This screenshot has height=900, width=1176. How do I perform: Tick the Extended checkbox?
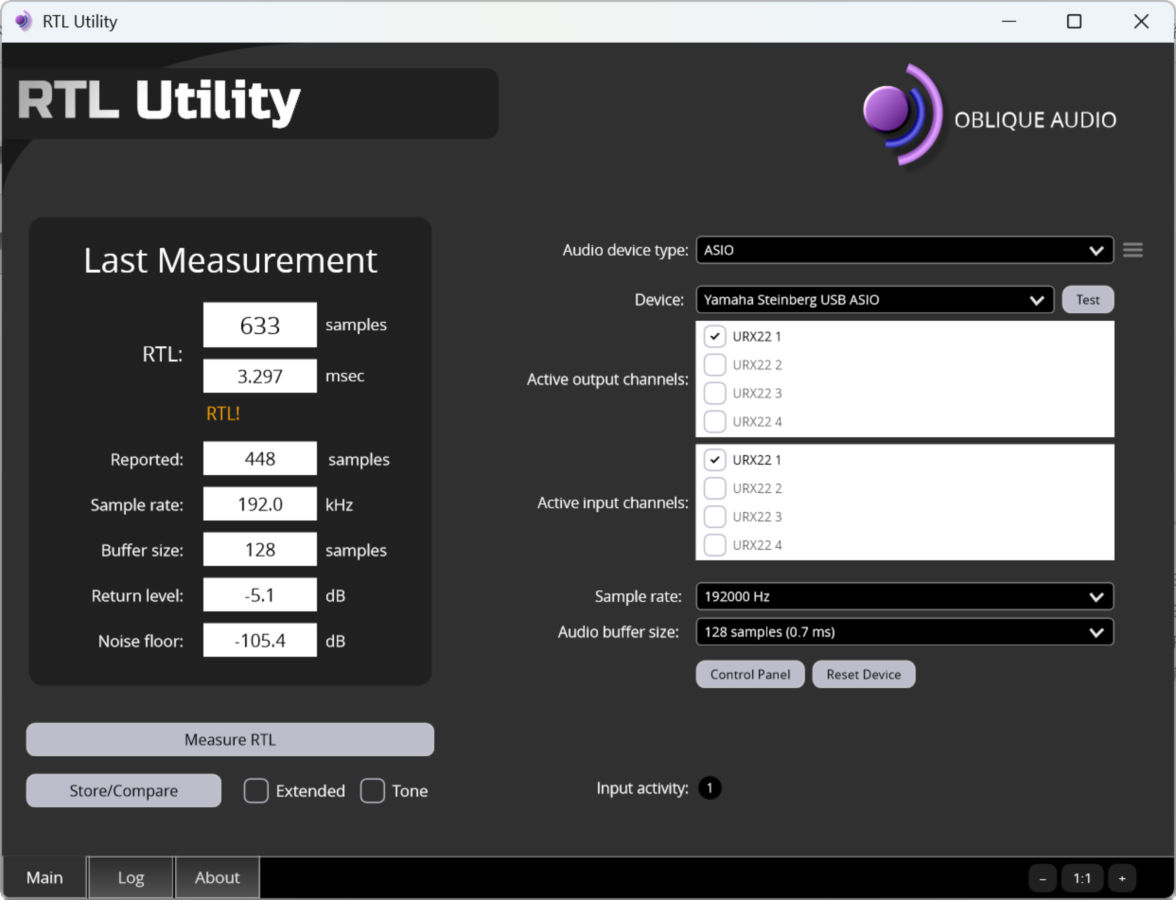pos(256,790)
